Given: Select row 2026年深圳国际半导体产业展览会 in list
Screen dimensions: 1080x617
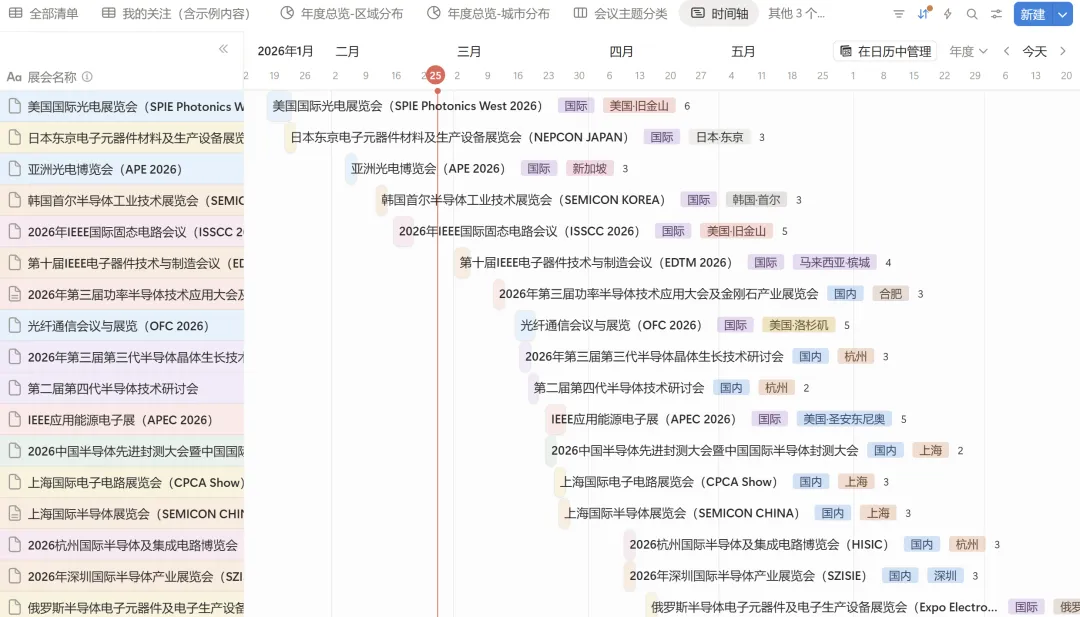Looking at the screenshot, I should click(x=122, y=576).
